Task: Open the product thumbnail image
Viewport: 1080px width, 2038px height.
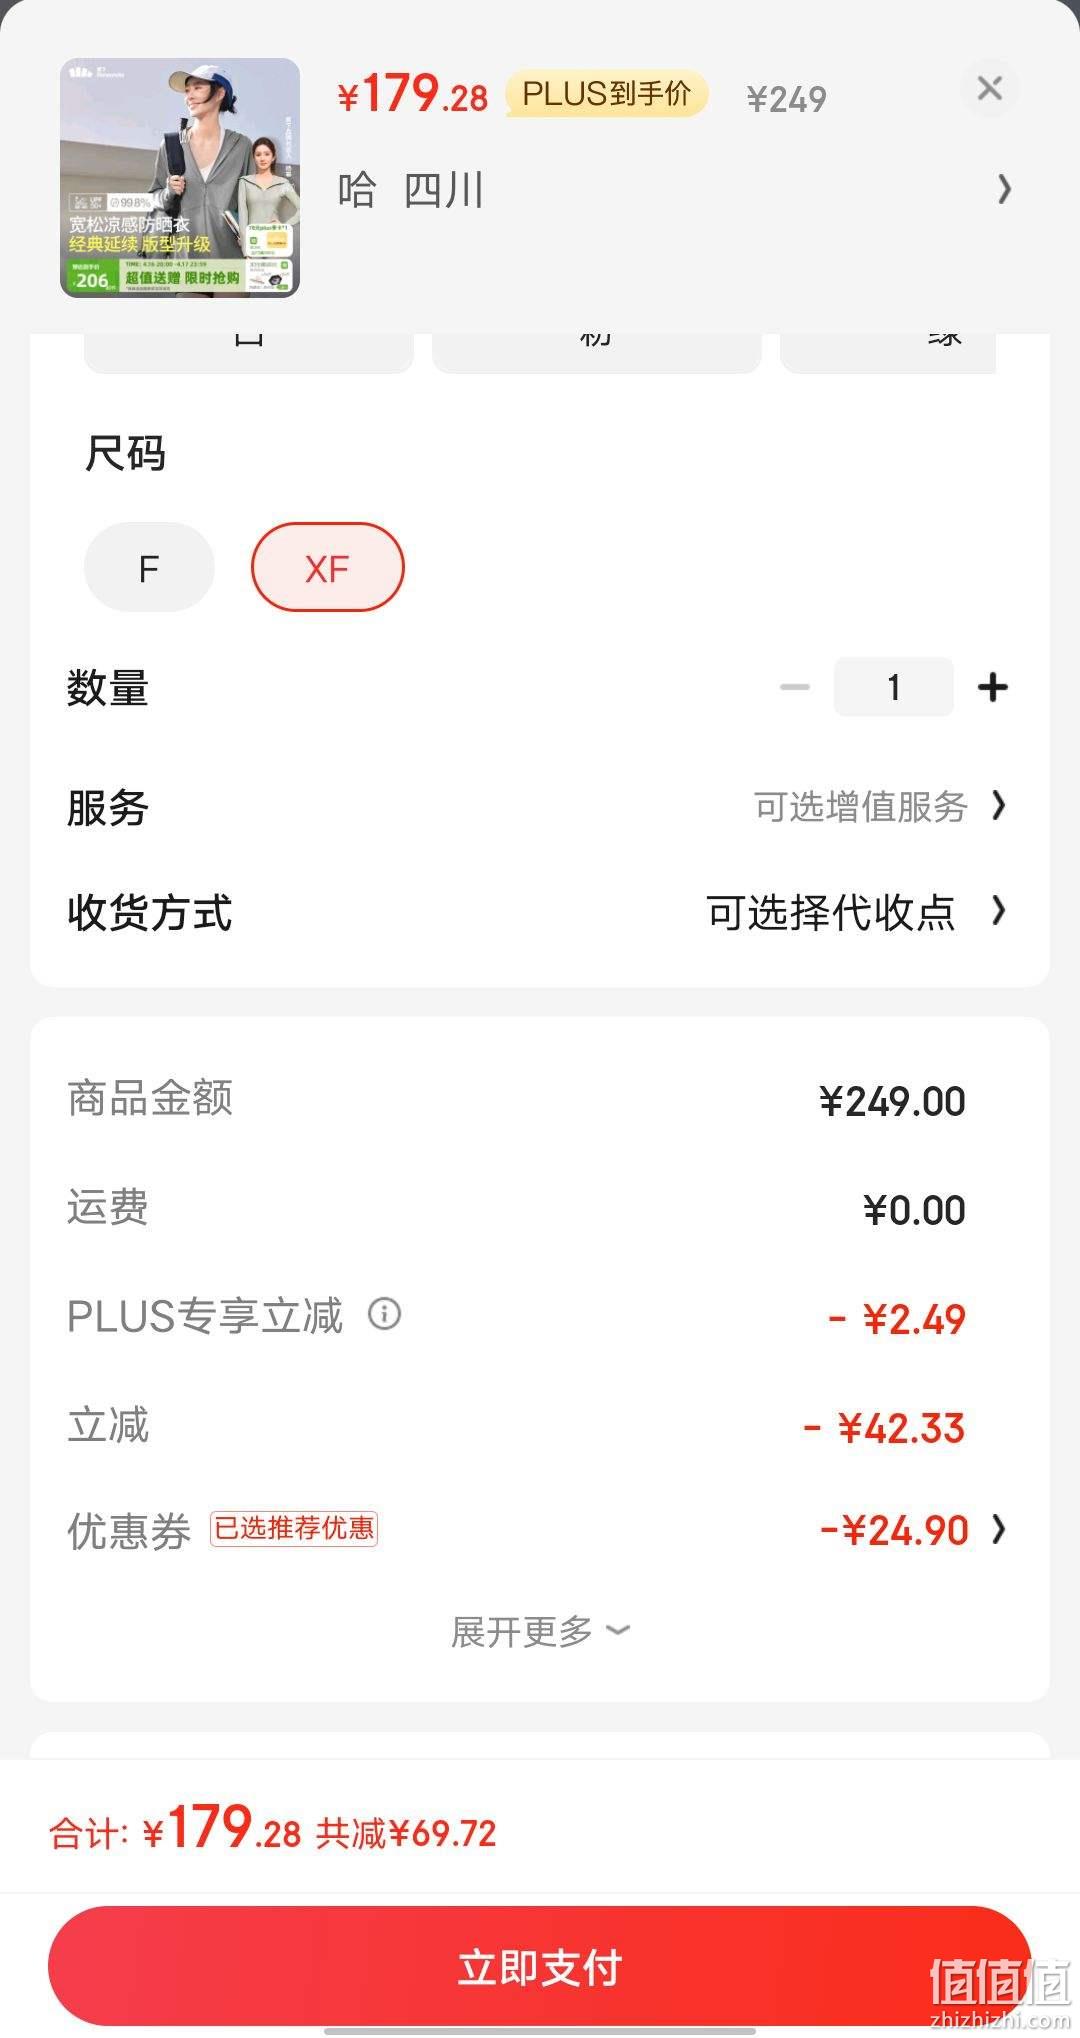Action: click(x=180, y=178)
